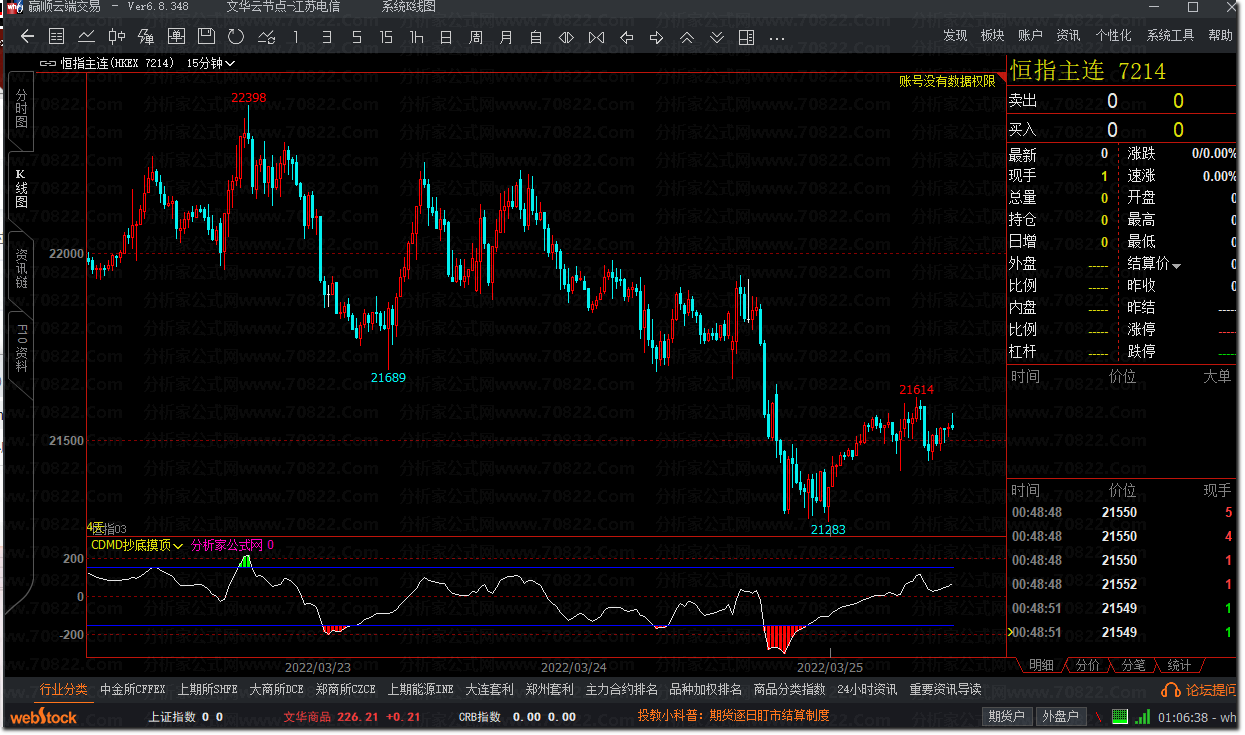Open the 发现 menu
Screen dimensions: 1245x735
pos(955,36)
